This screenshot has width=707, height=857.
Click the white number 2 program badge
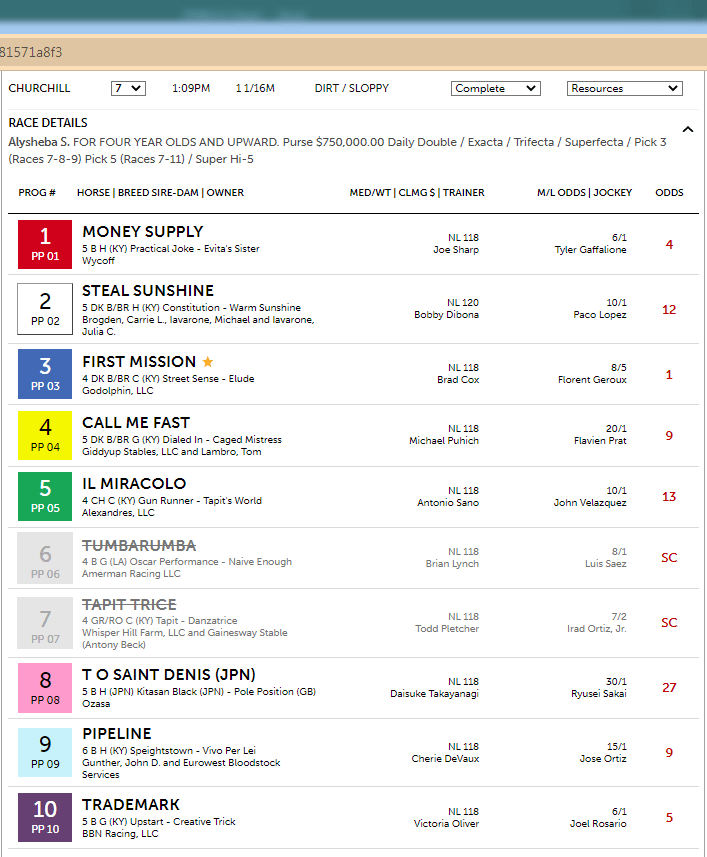[45, 309]
